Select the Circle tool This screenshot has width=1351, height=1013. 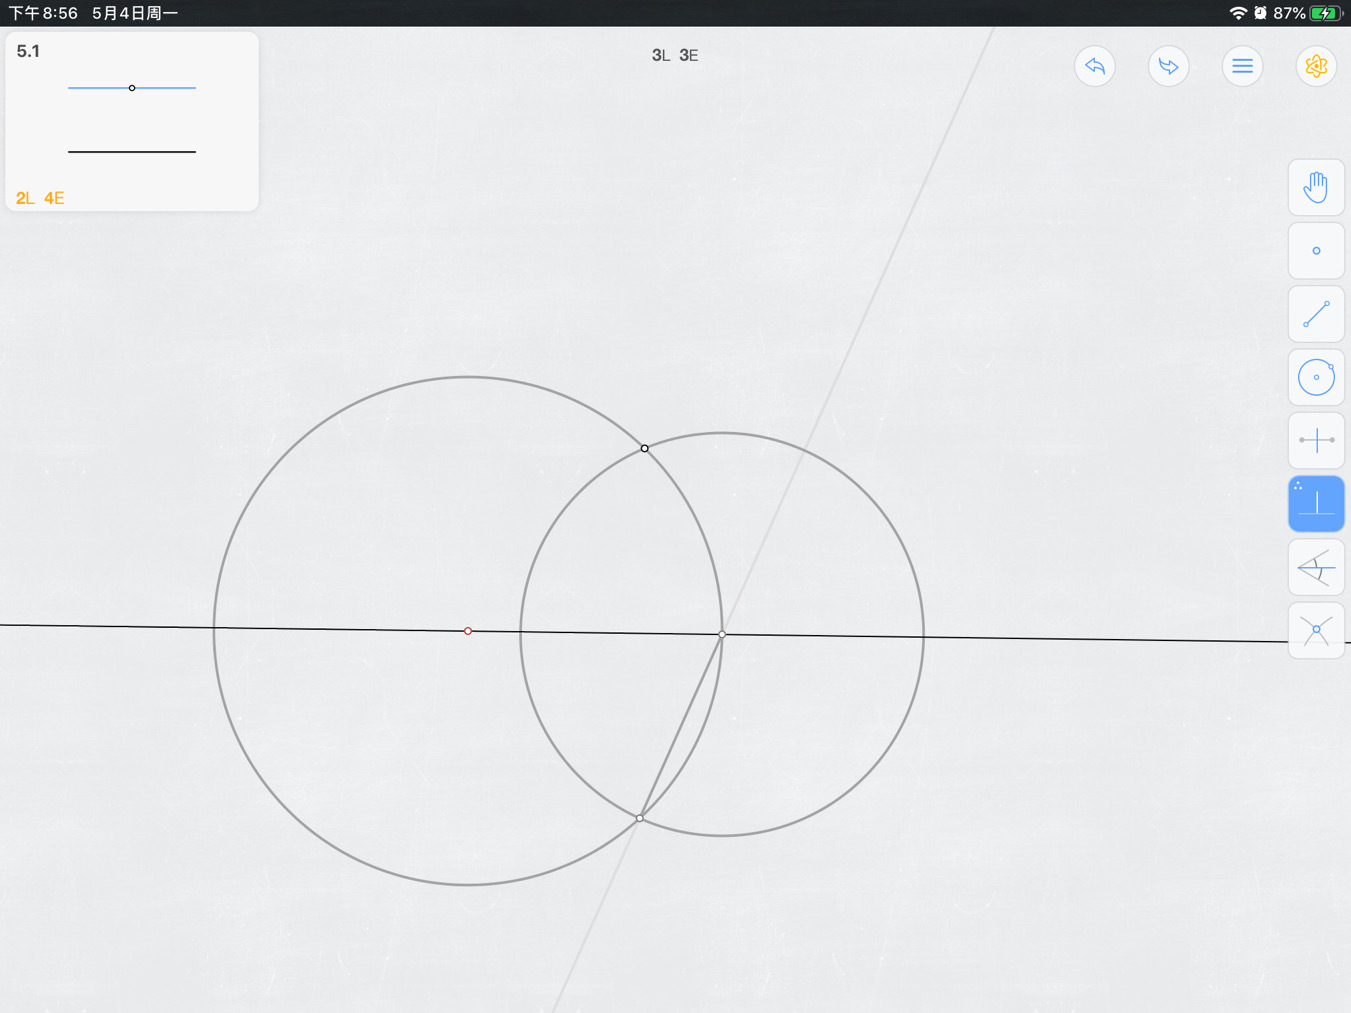1316,377
